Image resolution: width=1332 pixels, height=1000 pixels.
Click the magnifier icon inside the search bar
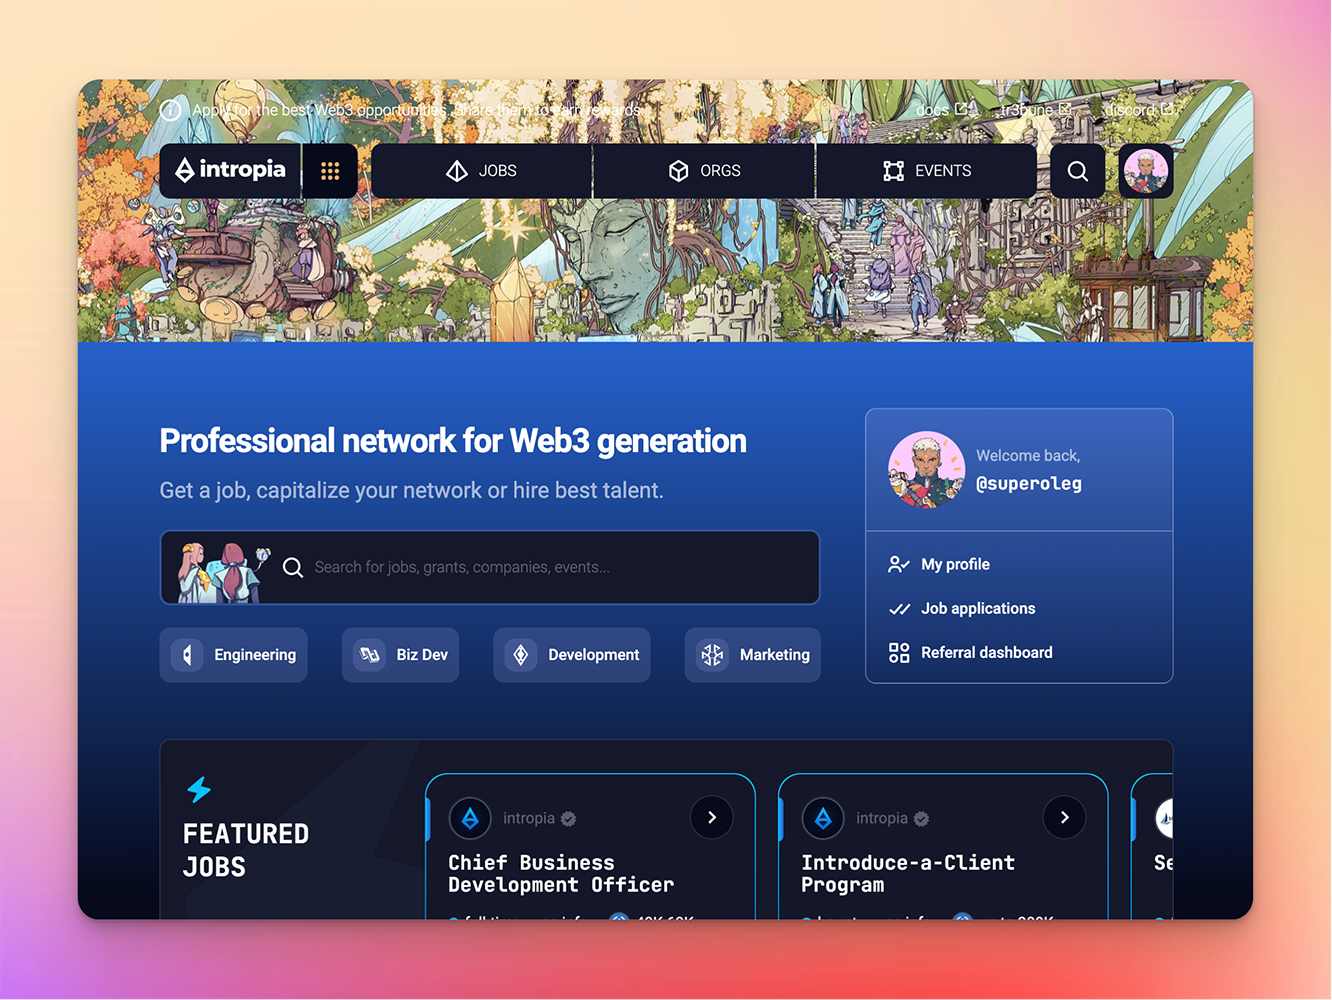tap(293, 568)
